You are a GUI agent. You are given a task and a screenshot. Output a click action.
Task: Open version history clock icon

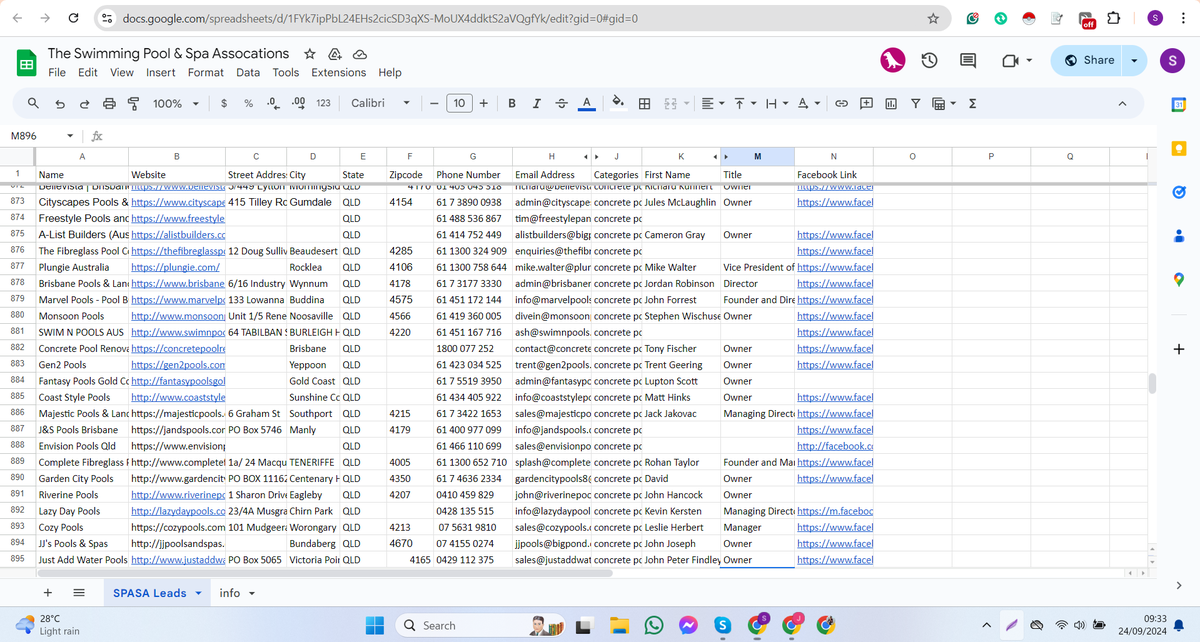click(x=929, y=61)
